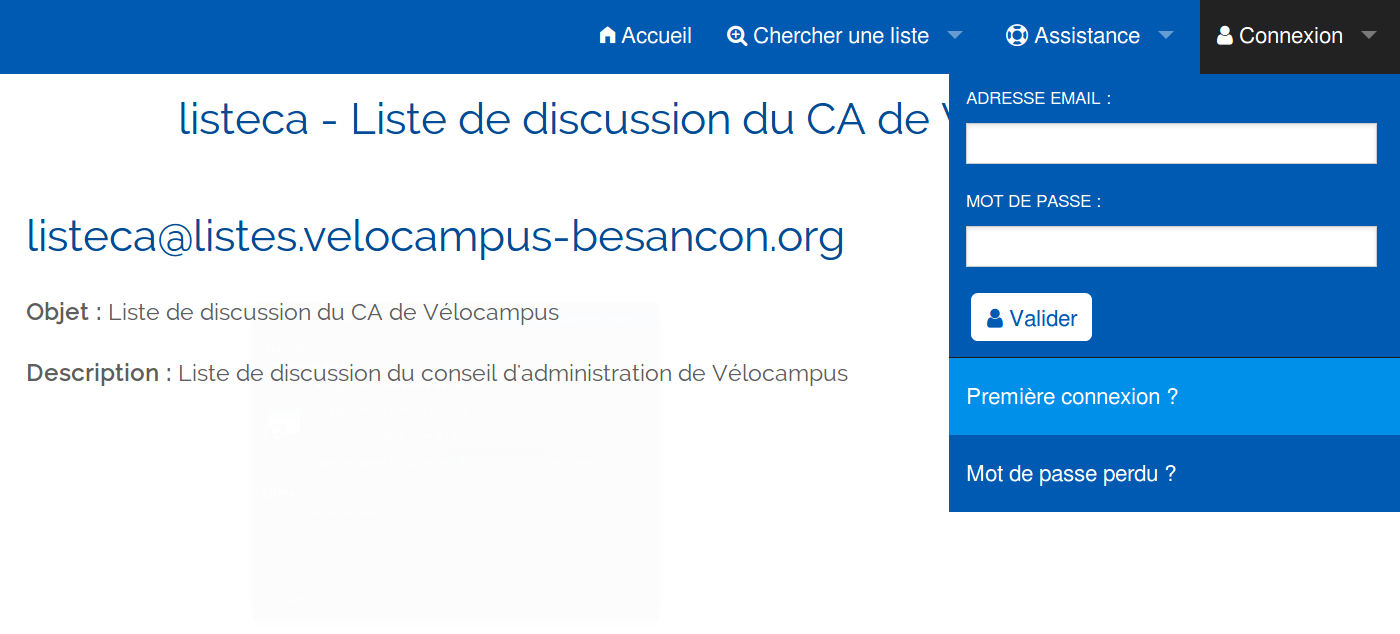This screenshot has height=634, width=1400.
Task: Open the Première connexion ? link
Action: [x=1072, y=397]
